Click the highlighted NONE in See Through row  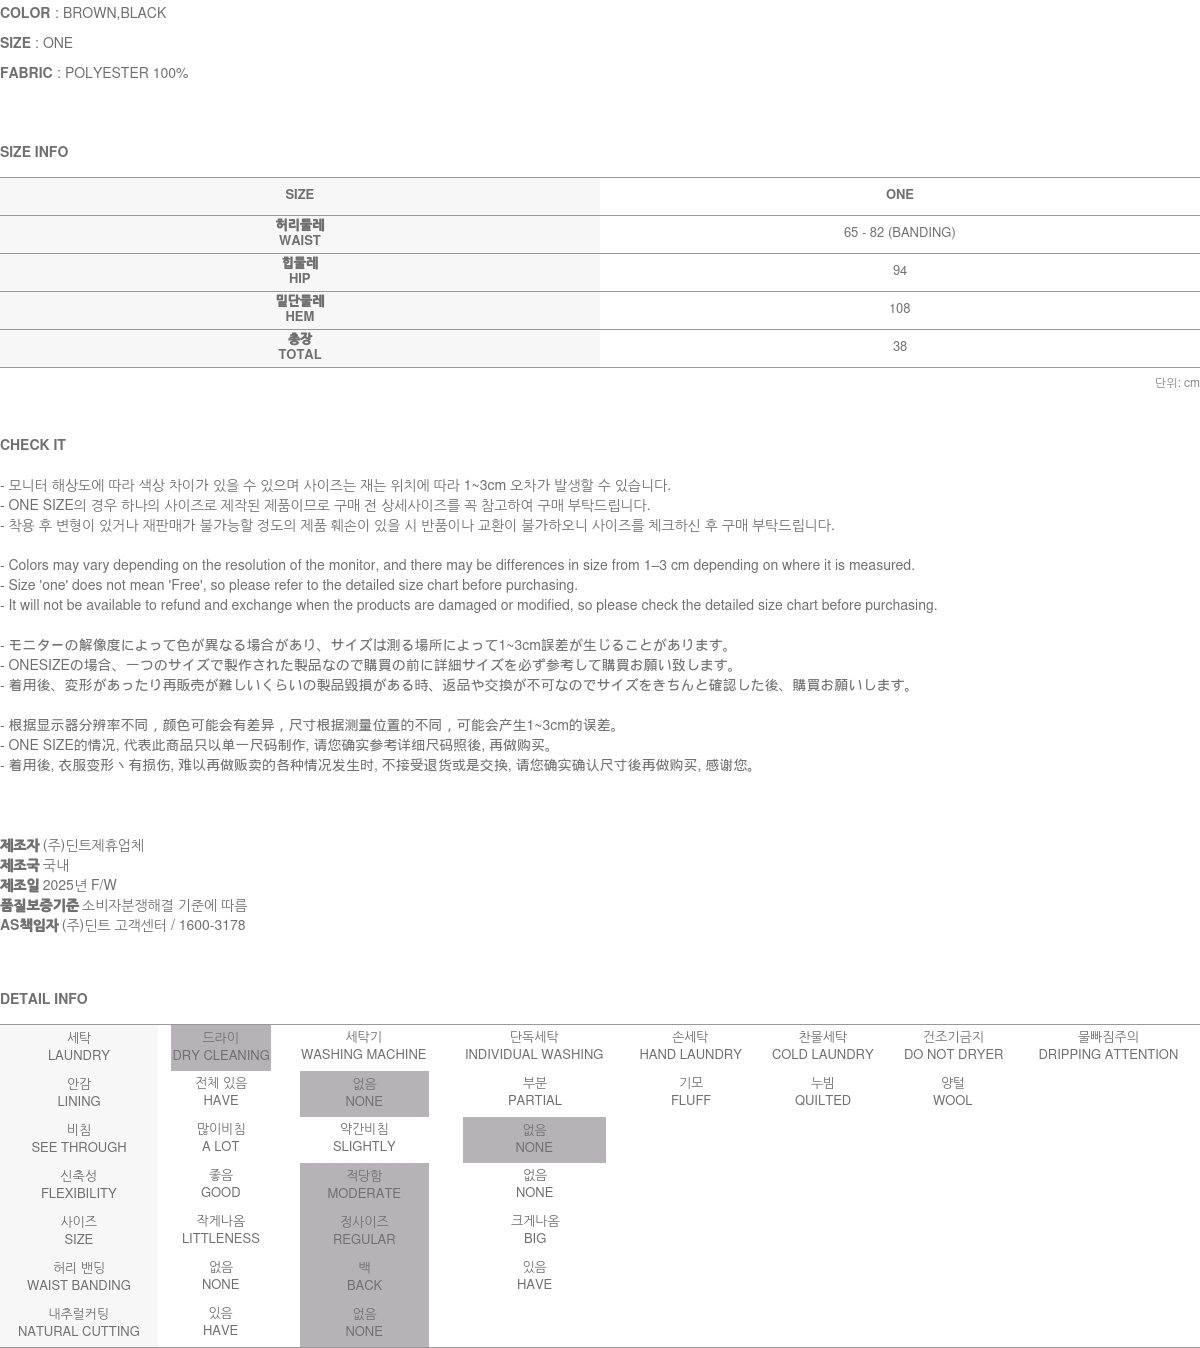pos(534,1139)
